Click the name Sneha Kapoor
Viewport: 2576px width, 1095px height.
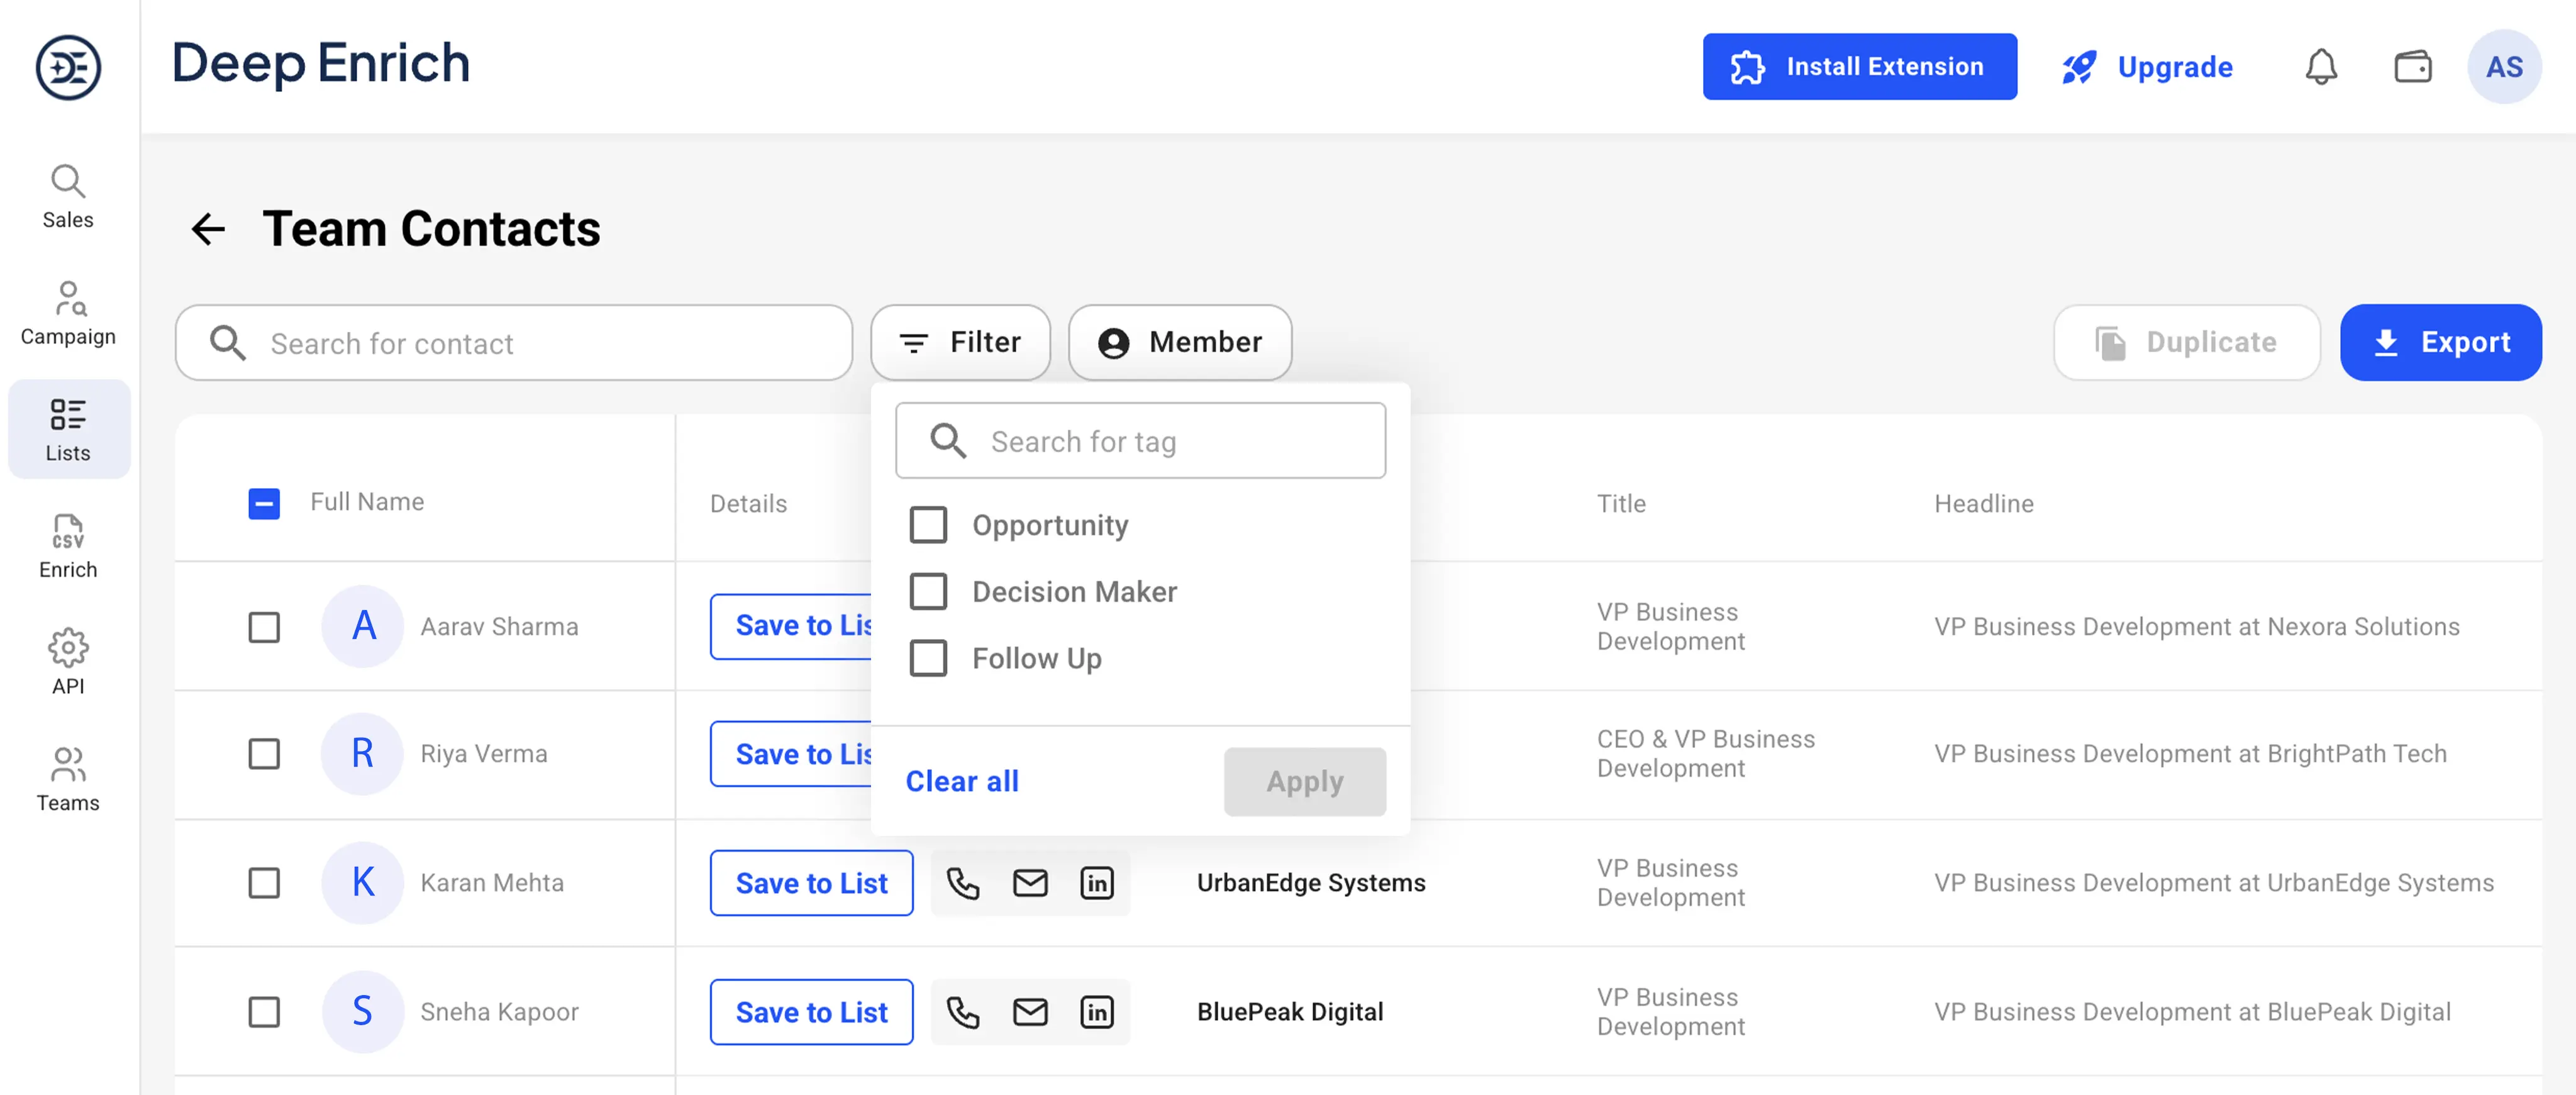[499, 1012]
